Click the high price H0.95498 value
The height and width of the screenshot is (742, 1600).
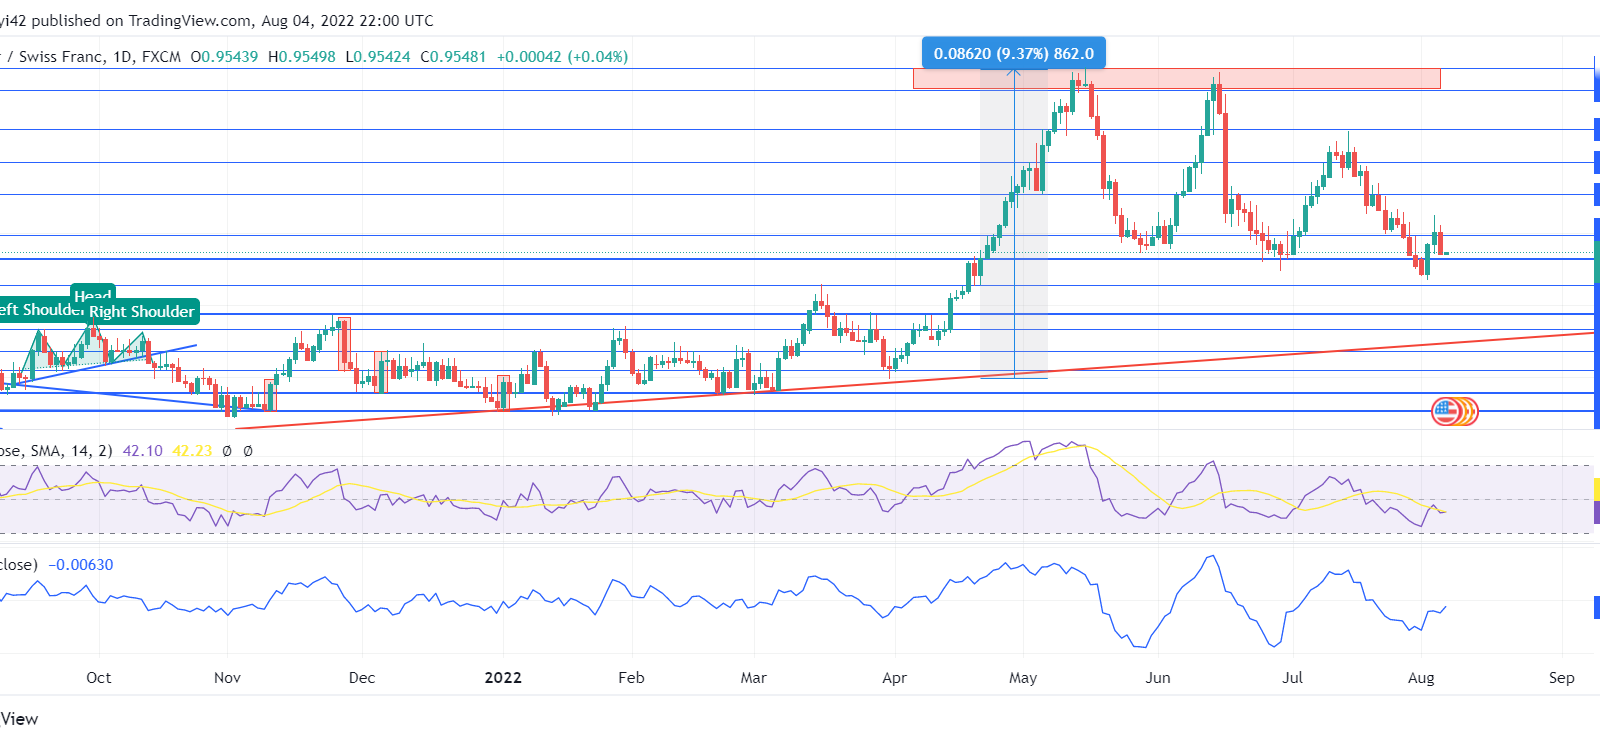point(302,57)
